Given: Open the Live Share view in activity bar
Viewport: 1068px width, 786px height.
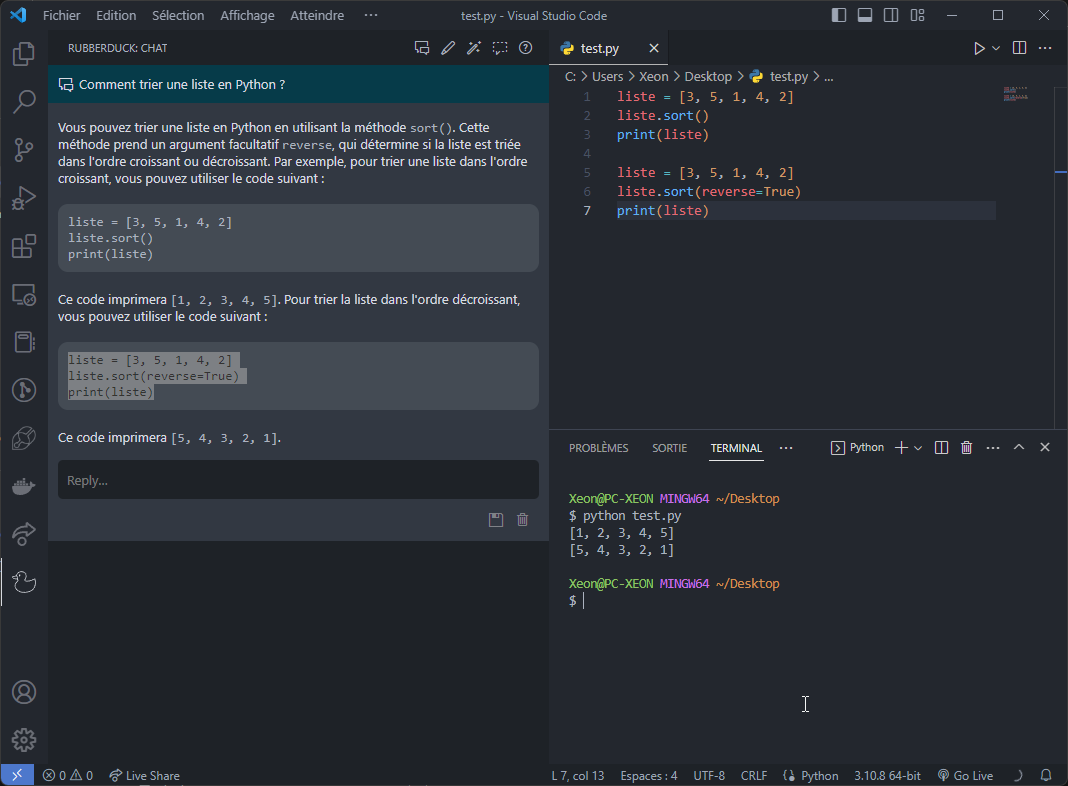Looking at the screenshot, I should [24, 534].
